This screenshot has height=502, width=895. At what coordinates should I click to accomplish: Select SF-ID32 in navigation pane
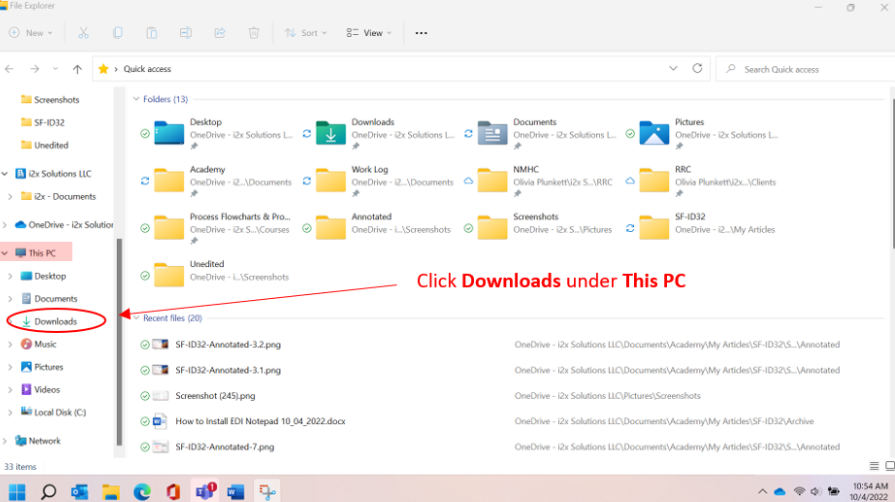(49, 122)
